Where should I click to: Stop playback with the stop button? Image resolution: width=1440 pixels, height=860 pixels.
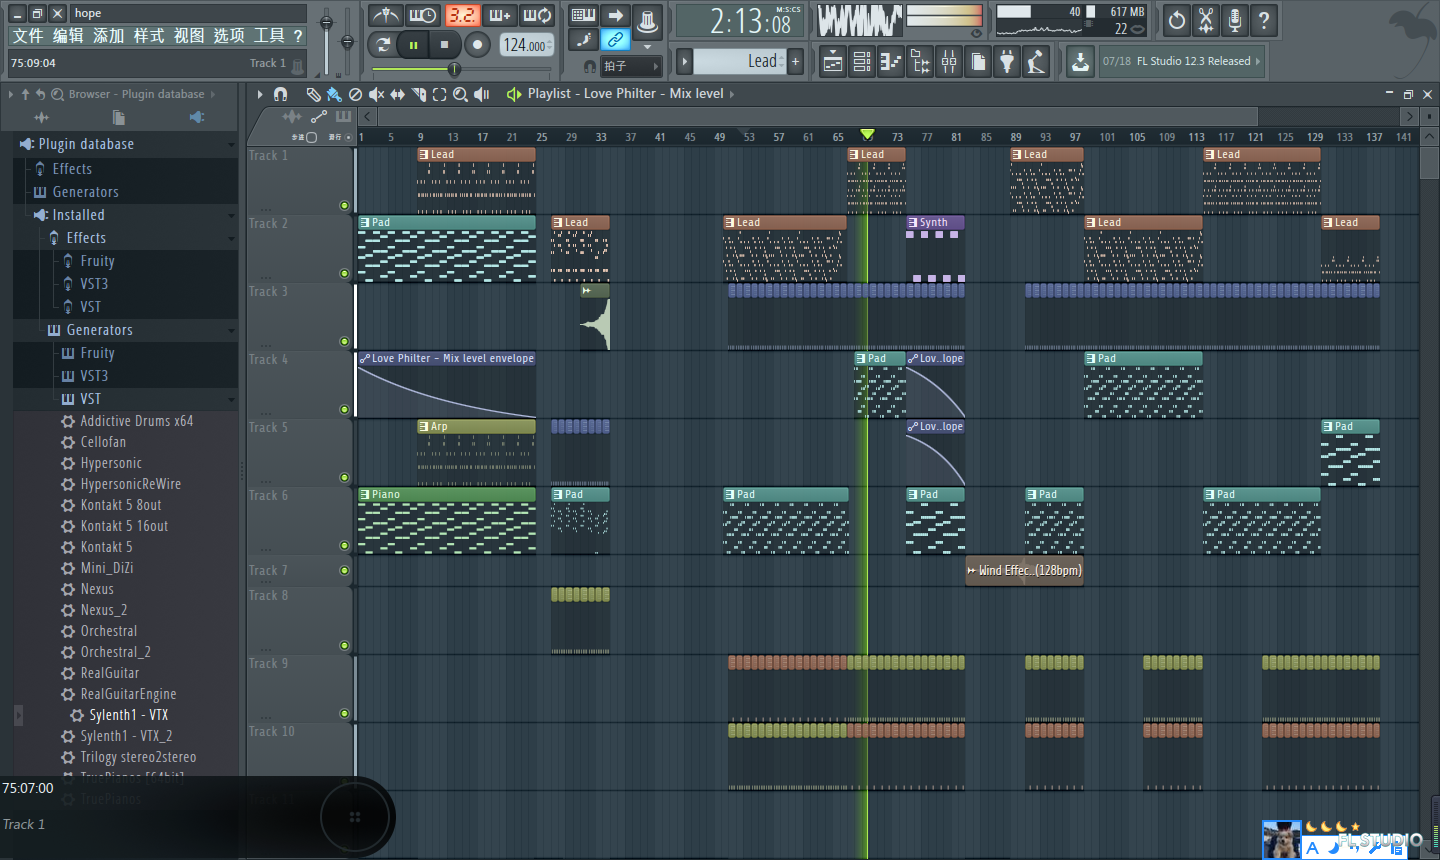click(445, 44)
